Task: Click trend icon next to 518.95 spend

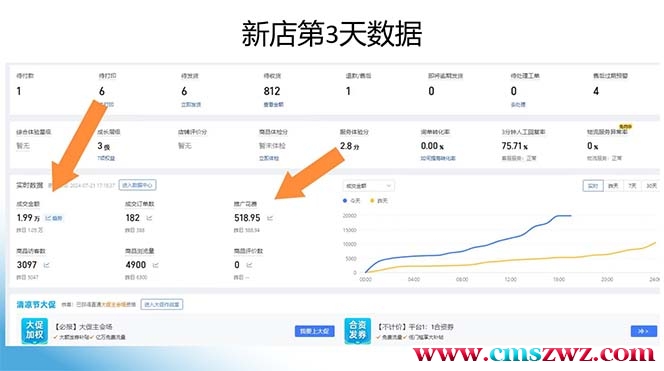Action: pyautogui.click(x=270, y=218)
